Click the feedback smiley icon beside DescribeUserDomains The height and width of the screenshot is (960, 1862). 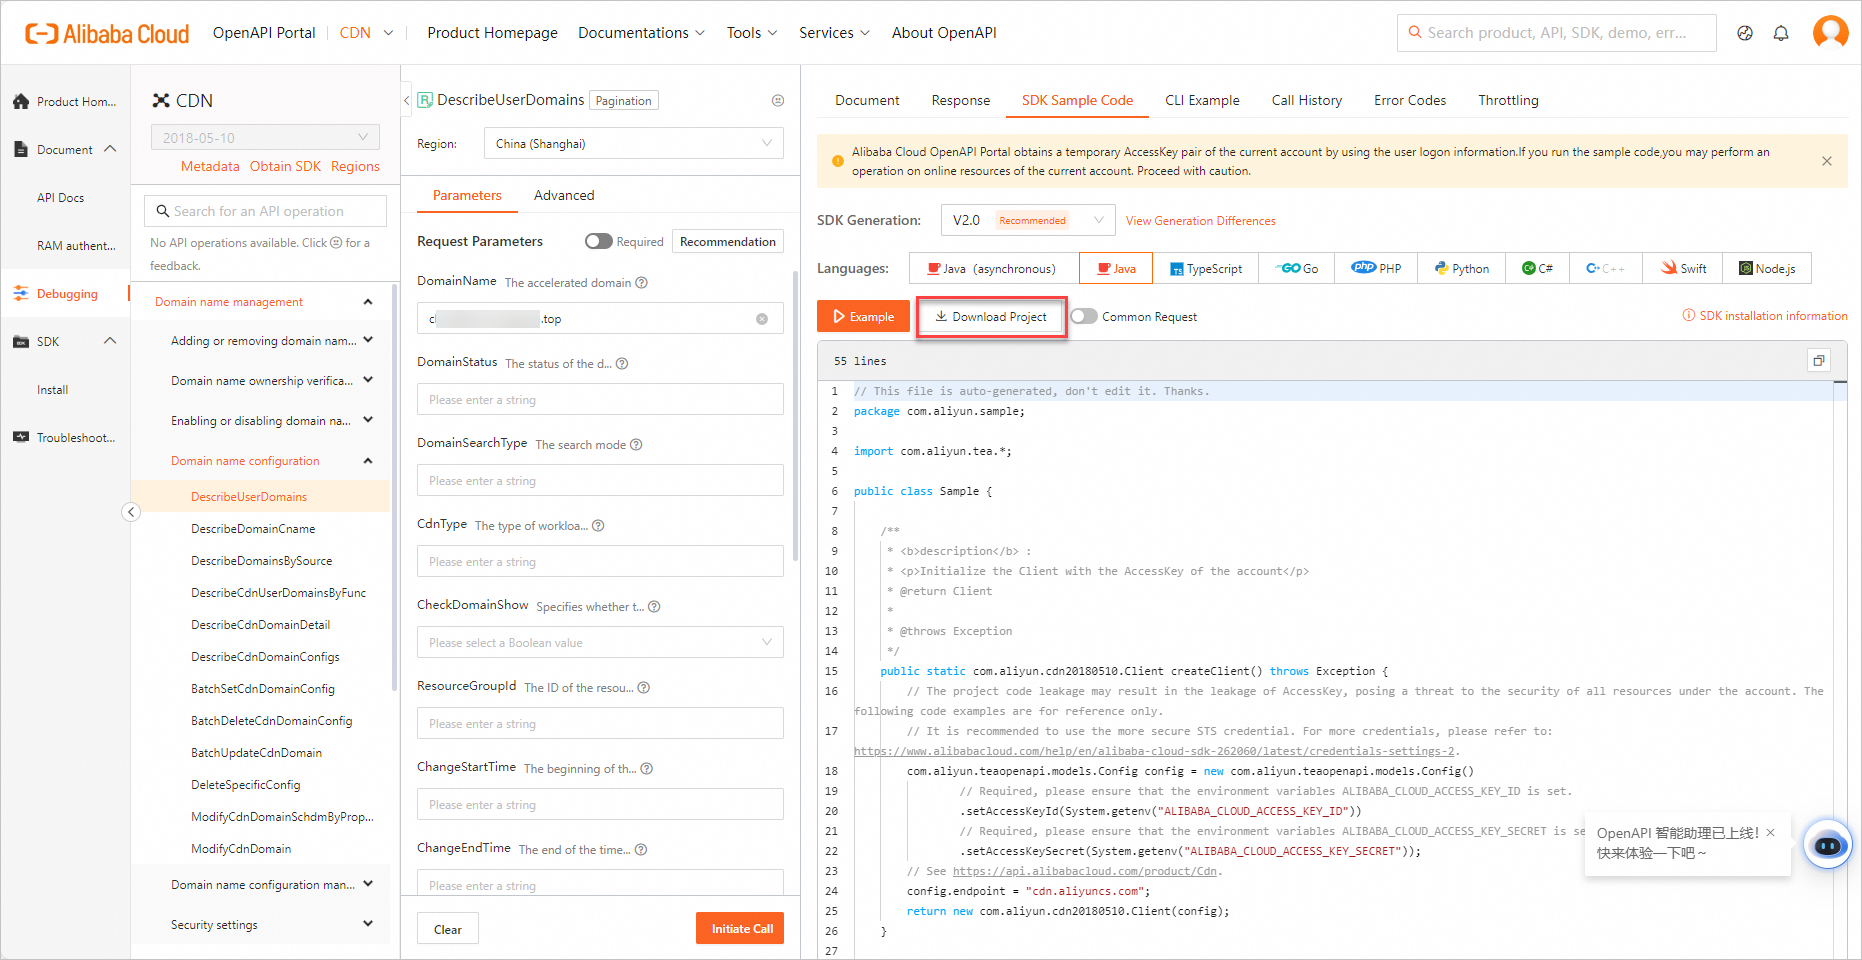tap(778, 101)
